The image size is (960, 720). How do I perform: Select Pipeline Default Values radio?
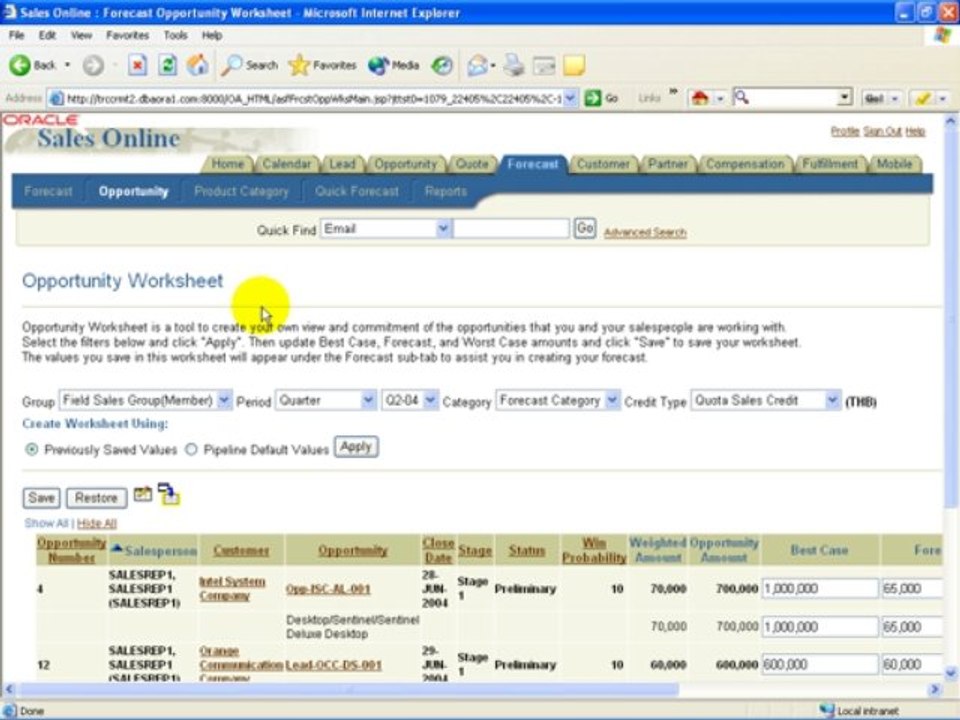pyautogui.click(x=191, y=449)
